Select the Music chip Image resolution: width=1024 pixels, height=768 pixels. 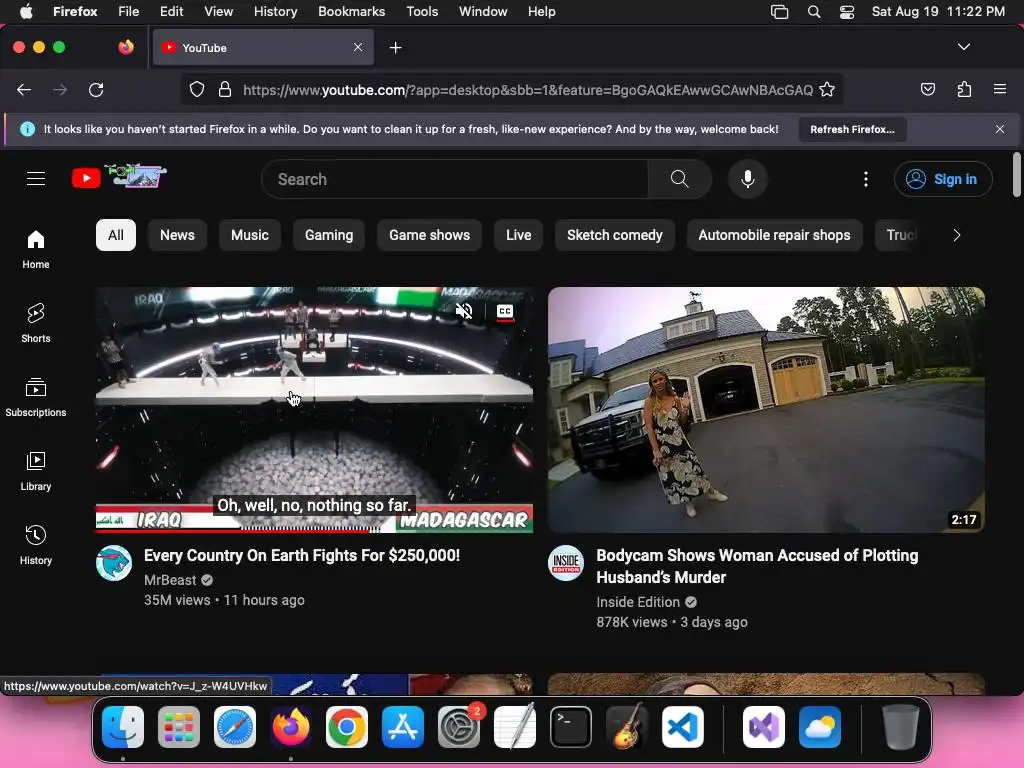(249, 235)
